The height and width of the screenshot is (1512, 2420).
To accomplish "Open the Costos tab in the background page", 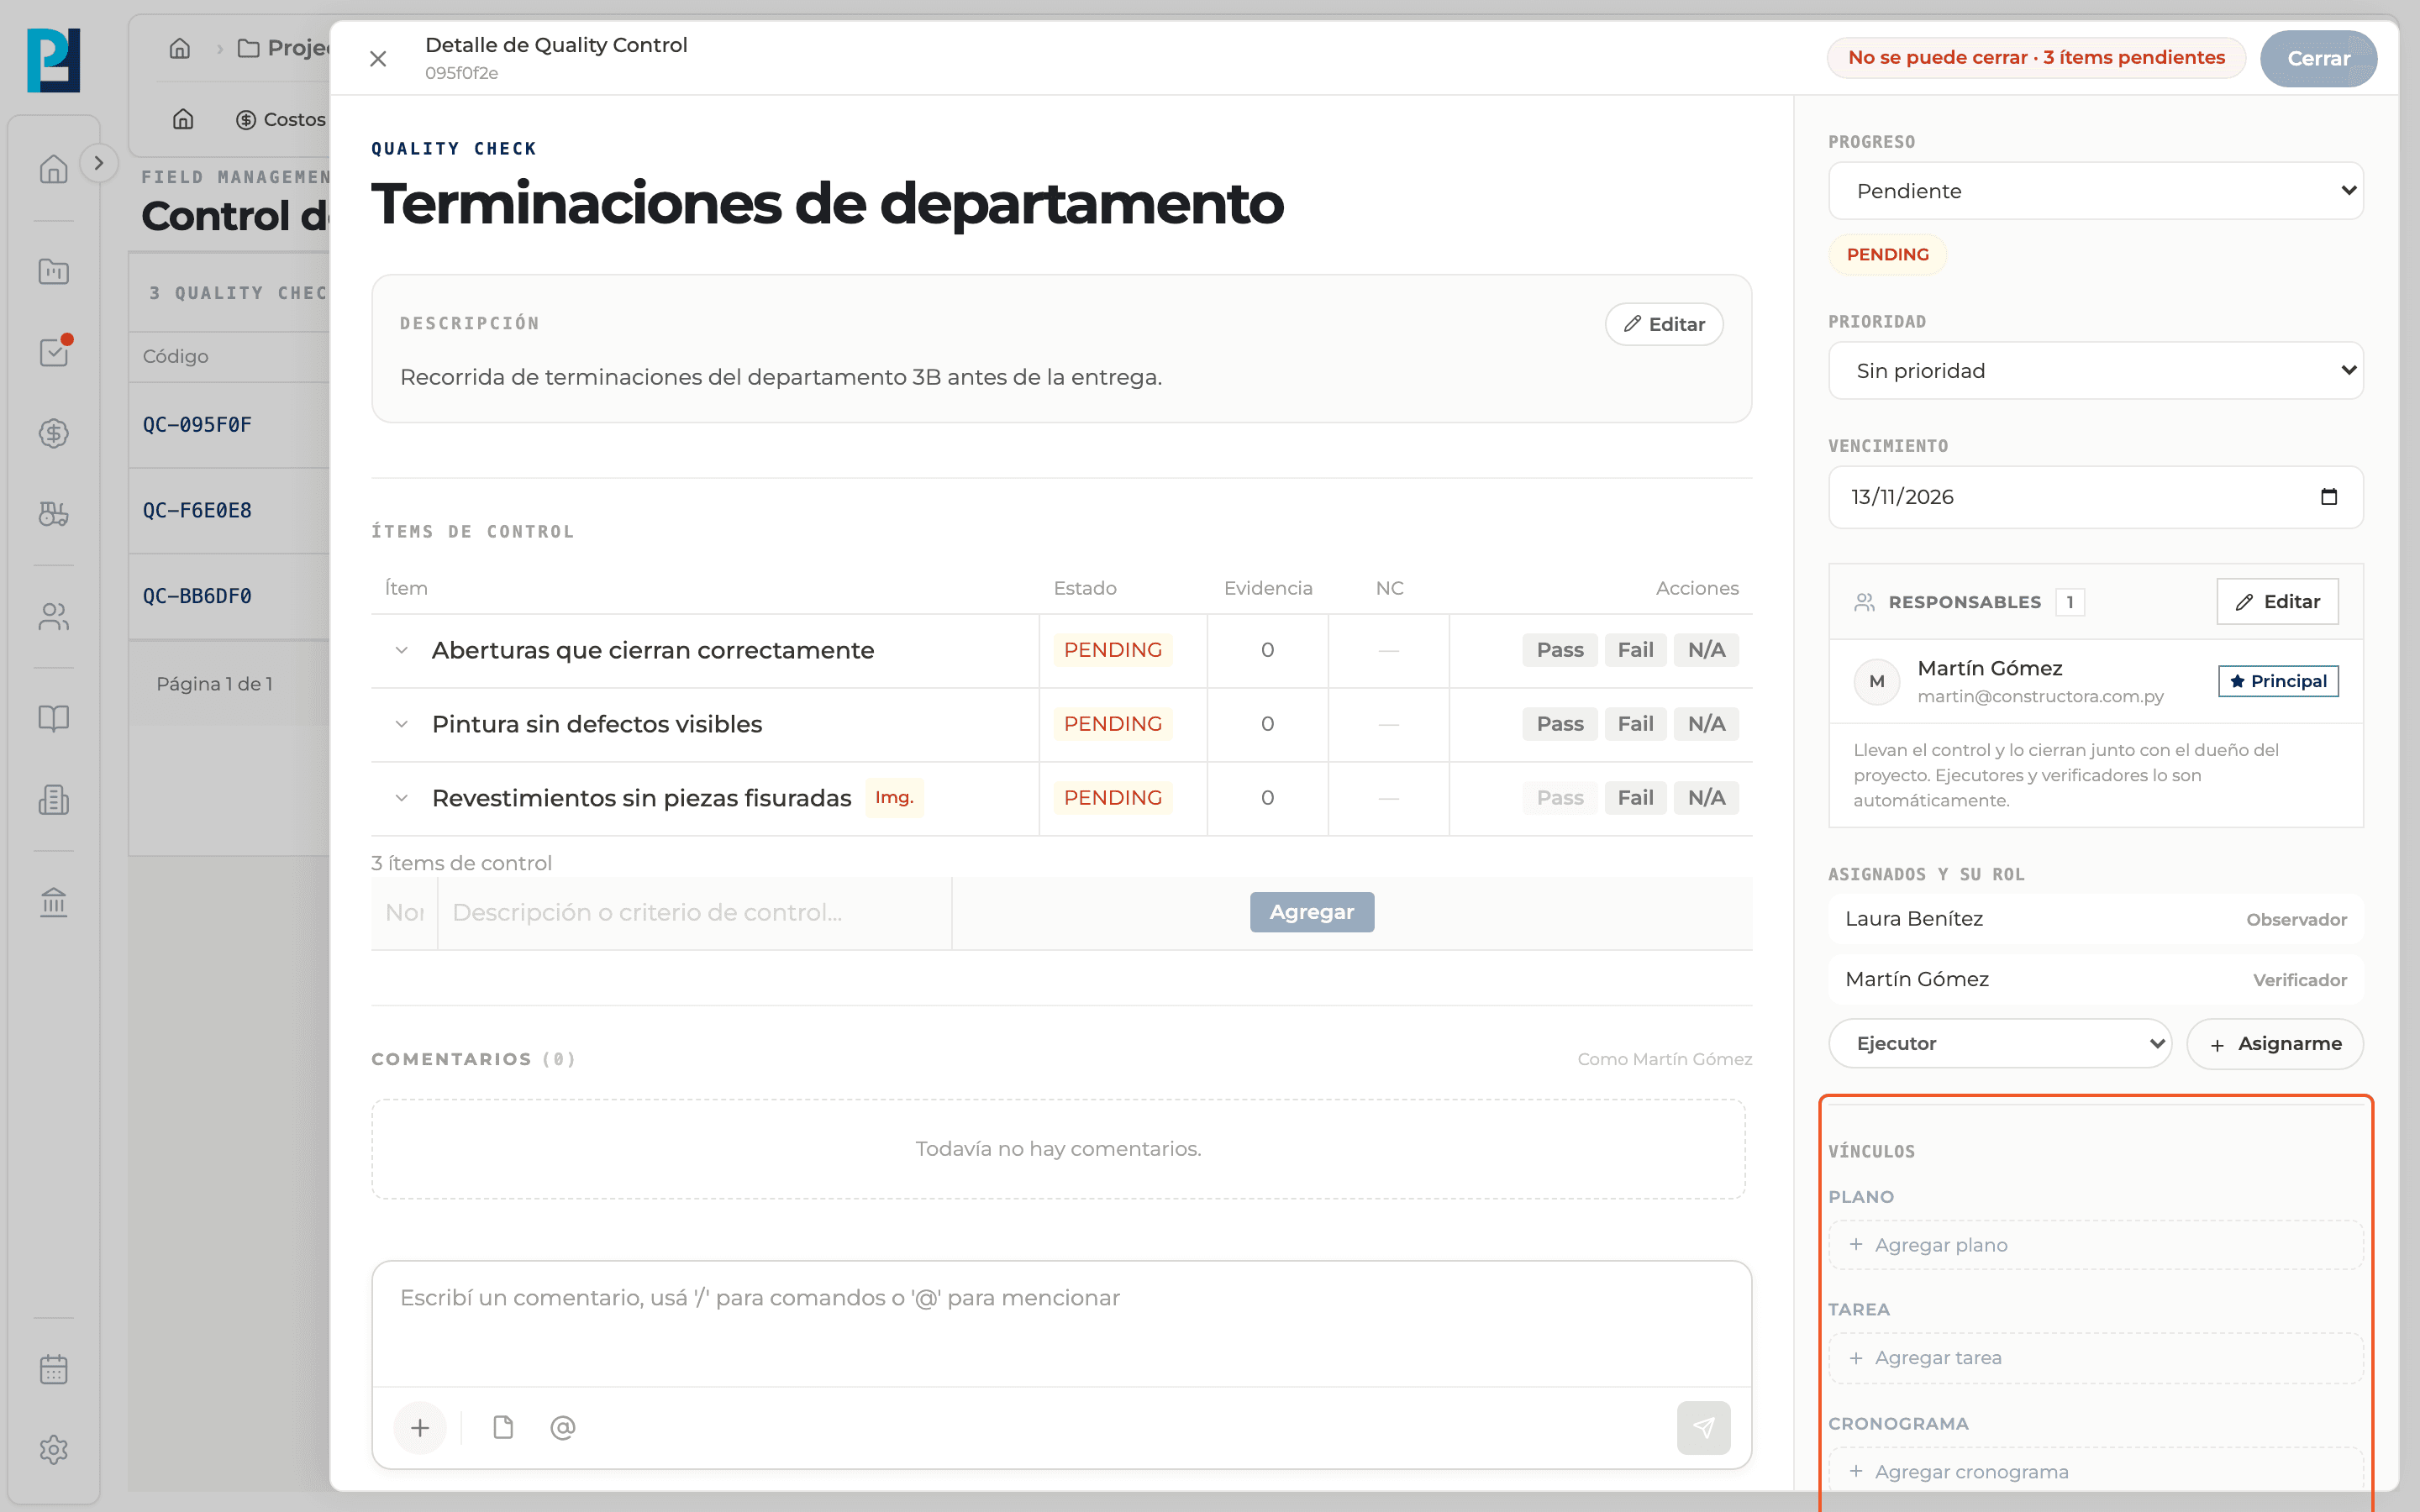I will point(281,120).
